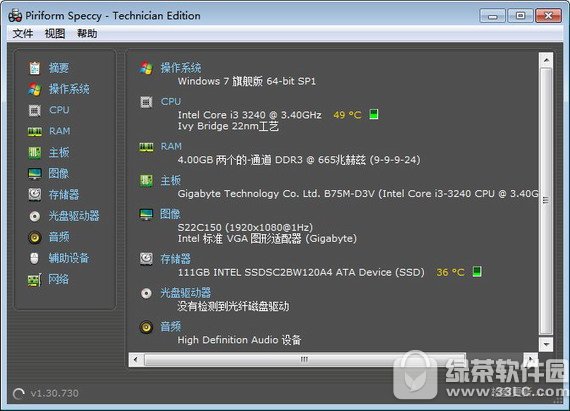
Task: Click the High Definition Audio 设备 text
Action: (239, 340)
